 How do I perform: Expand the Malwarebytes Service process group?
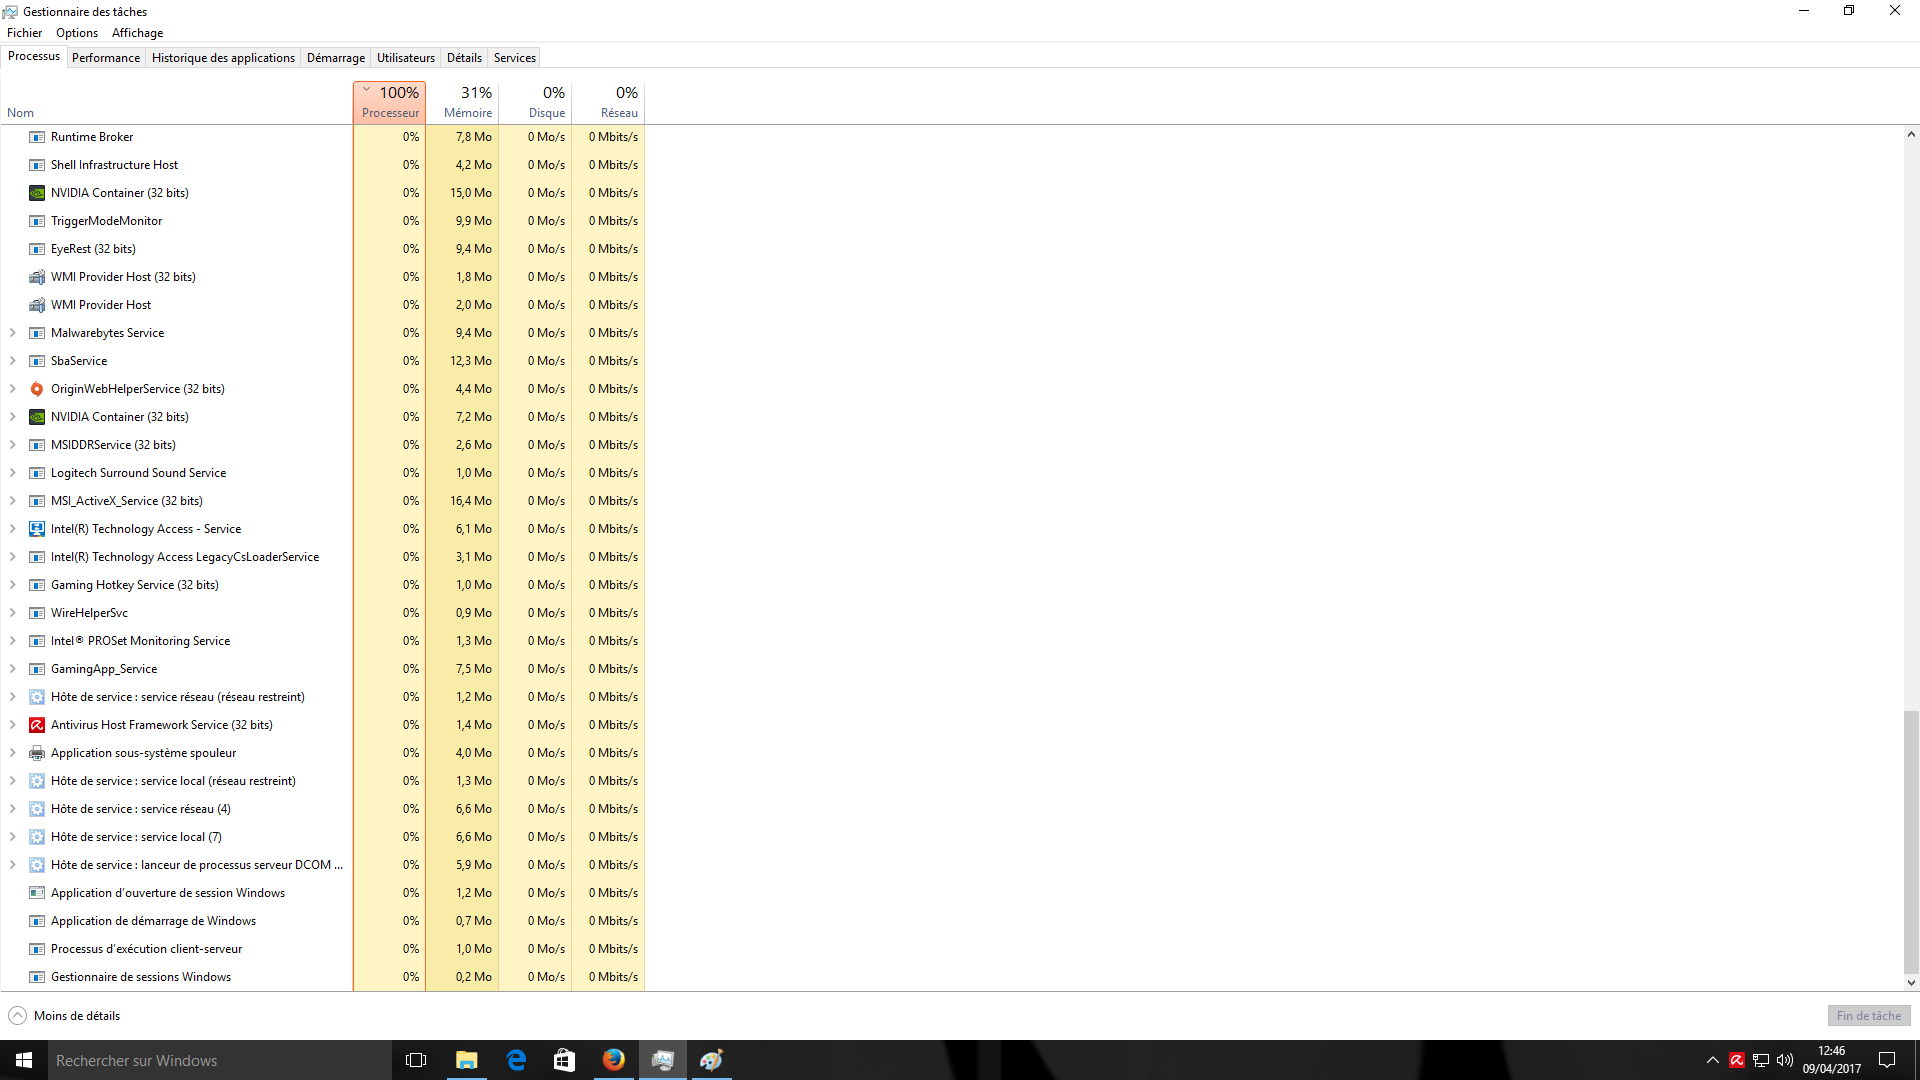(x=12, y=333)
